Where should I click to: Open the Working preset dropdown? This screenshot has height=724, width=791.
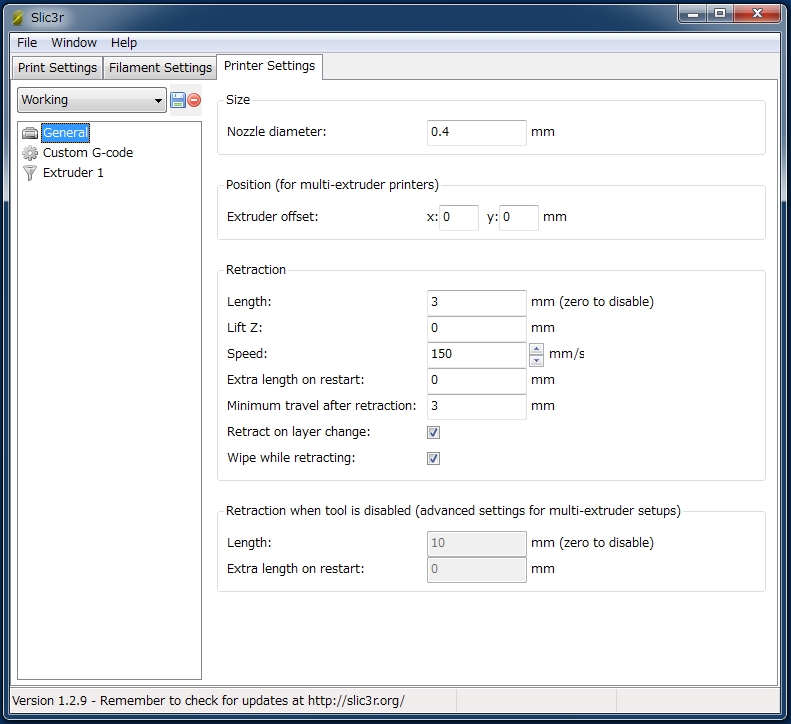click(x=92, y=100)
